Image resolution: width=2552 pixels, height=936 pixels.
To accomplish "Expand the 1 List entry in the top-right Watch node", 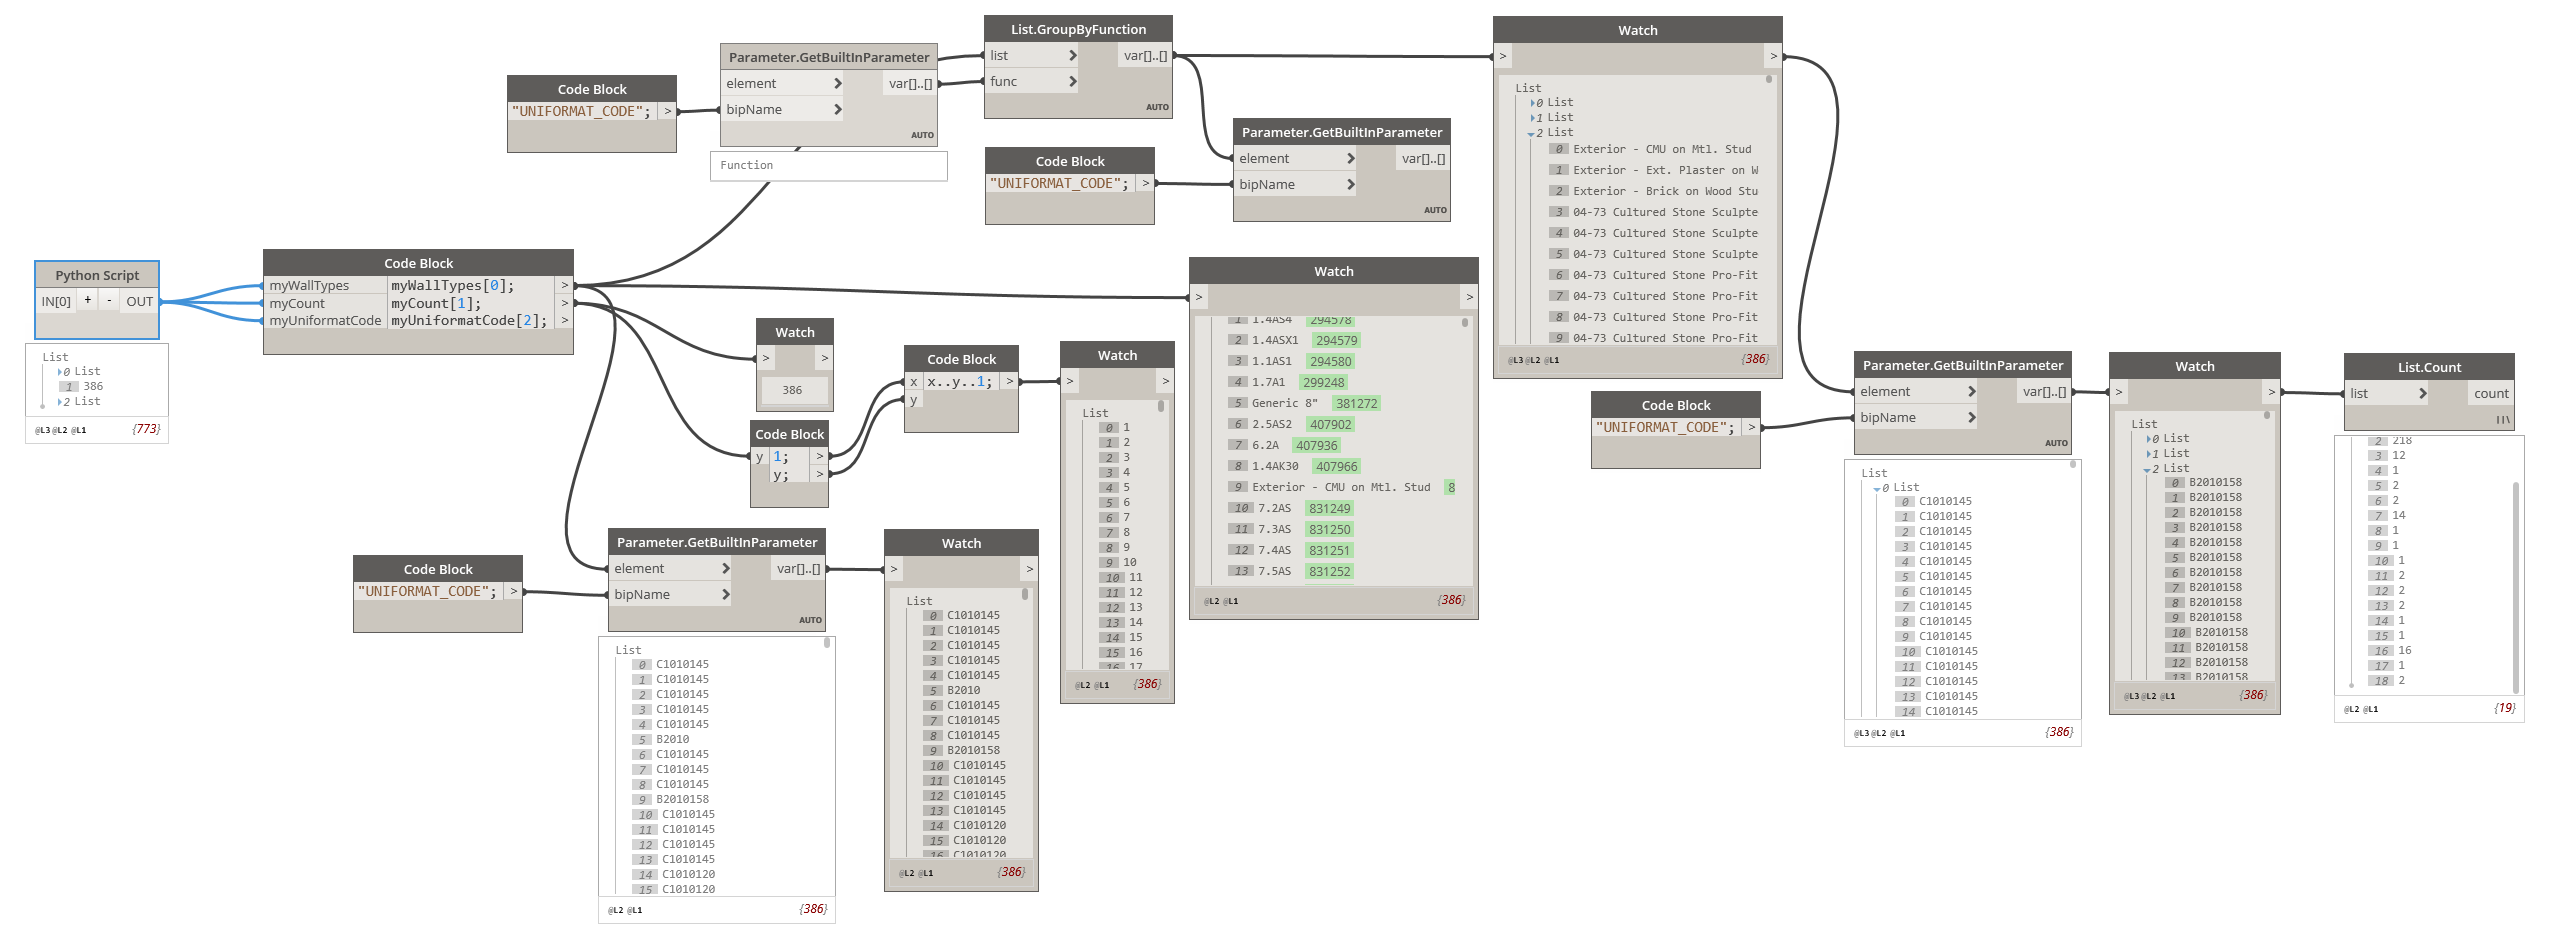I will 1533,117.
